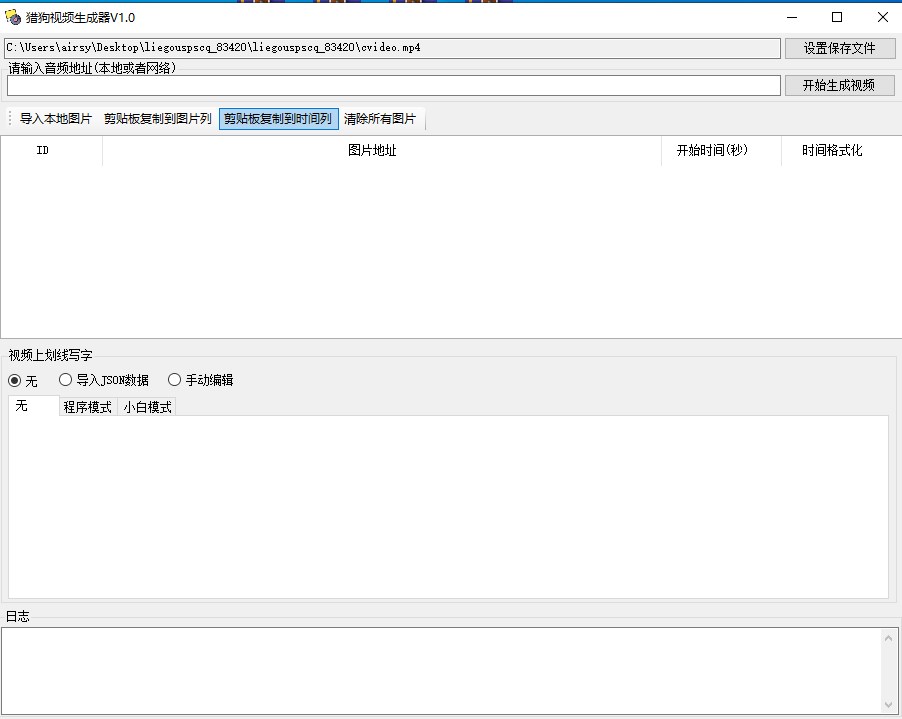902x719 pixels.
Task: Click 设置保存文件 button
Action: [x=839, y=48]
